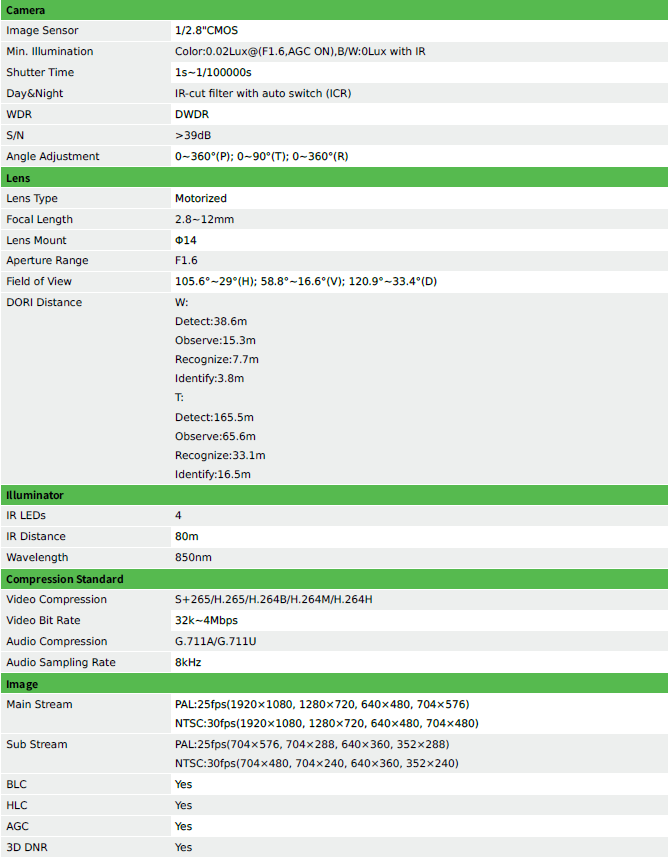Click the Illuminator section header
Image resolution: width=669 pixels, height=857 pixels.
(334, 495)
